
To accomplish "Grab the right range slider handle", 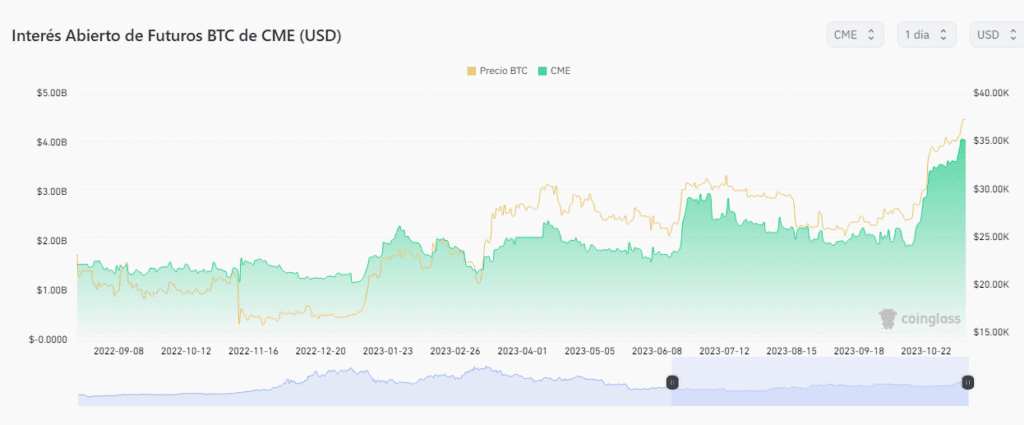I will click(x=968, y=383).
